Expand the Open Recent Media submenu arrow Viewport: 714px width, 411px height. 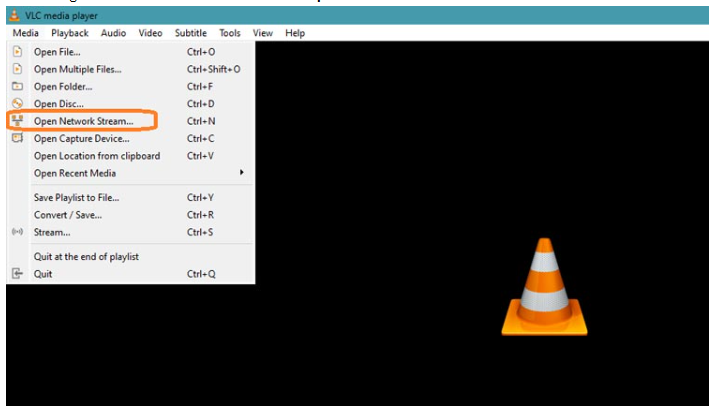coord(241,173)
